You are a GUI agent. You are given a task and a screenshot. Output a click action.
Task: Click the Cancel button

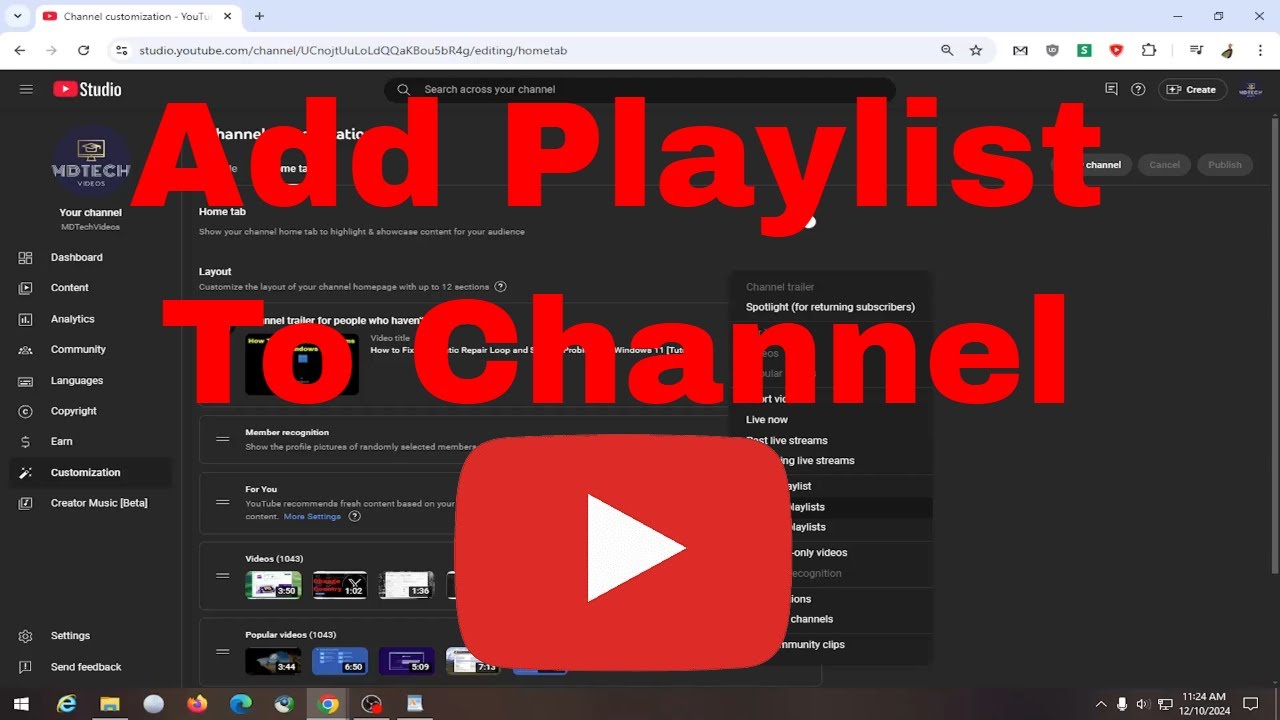point(1164,165)
